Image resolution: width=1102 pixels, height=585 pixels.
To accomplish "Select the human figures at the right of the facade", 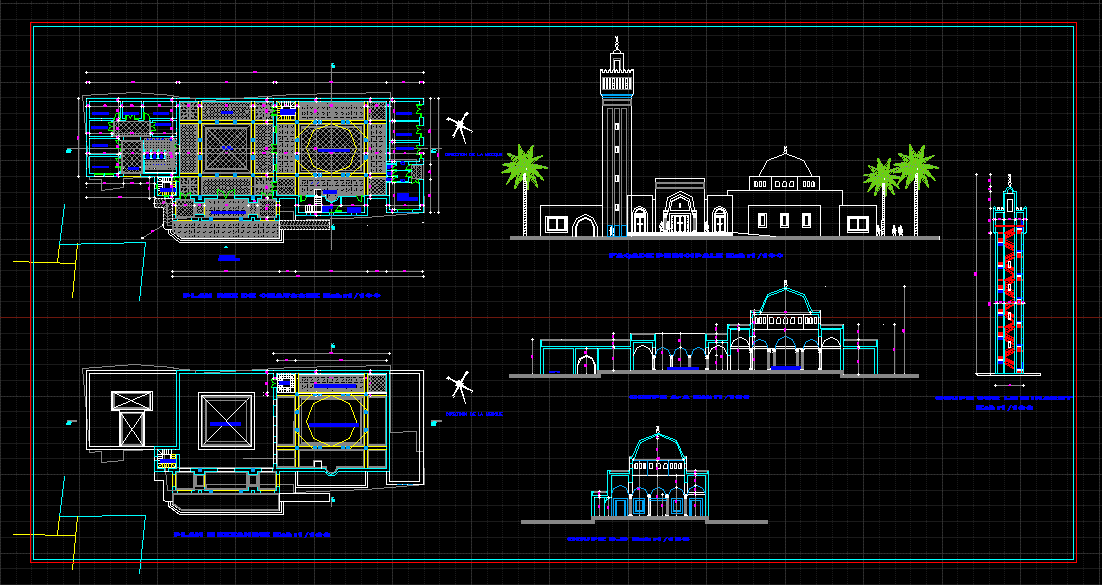I will click(897, 230).
